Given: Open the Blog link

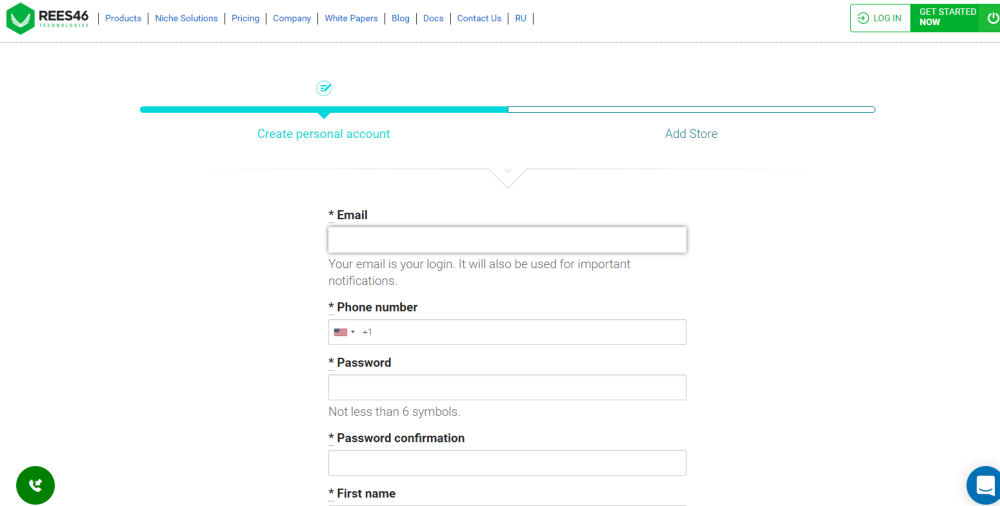Looking at the screenshot, I should [x=401, y=19].
